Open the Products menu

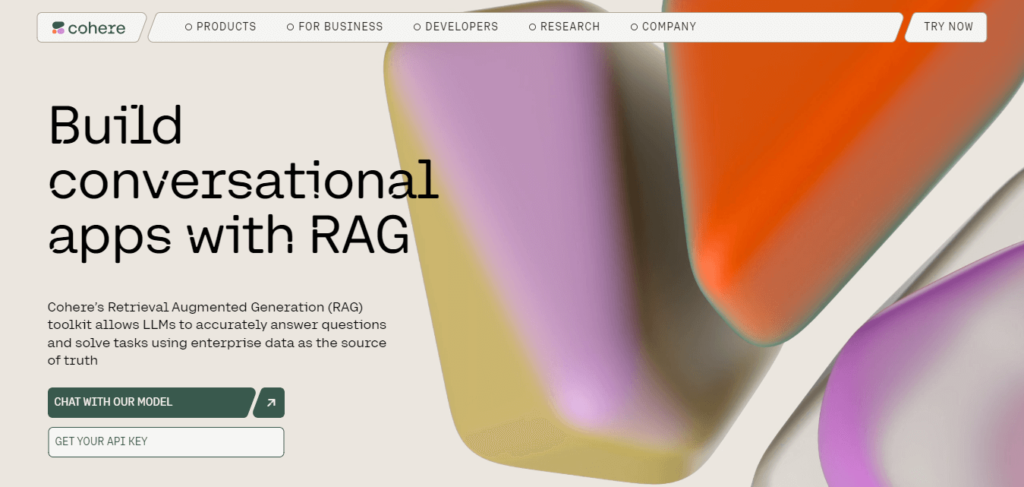tap(221, 27)
